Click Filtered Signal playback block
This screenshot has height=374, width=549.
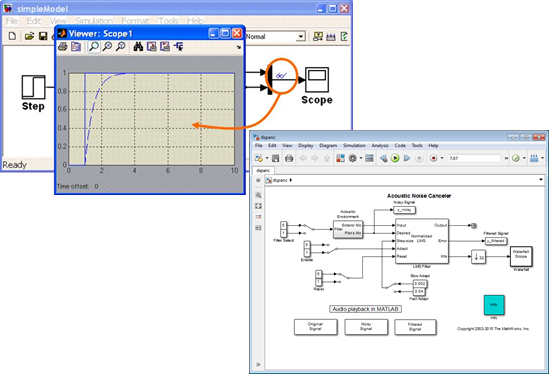pyautogui.click(x=415, y=327)
